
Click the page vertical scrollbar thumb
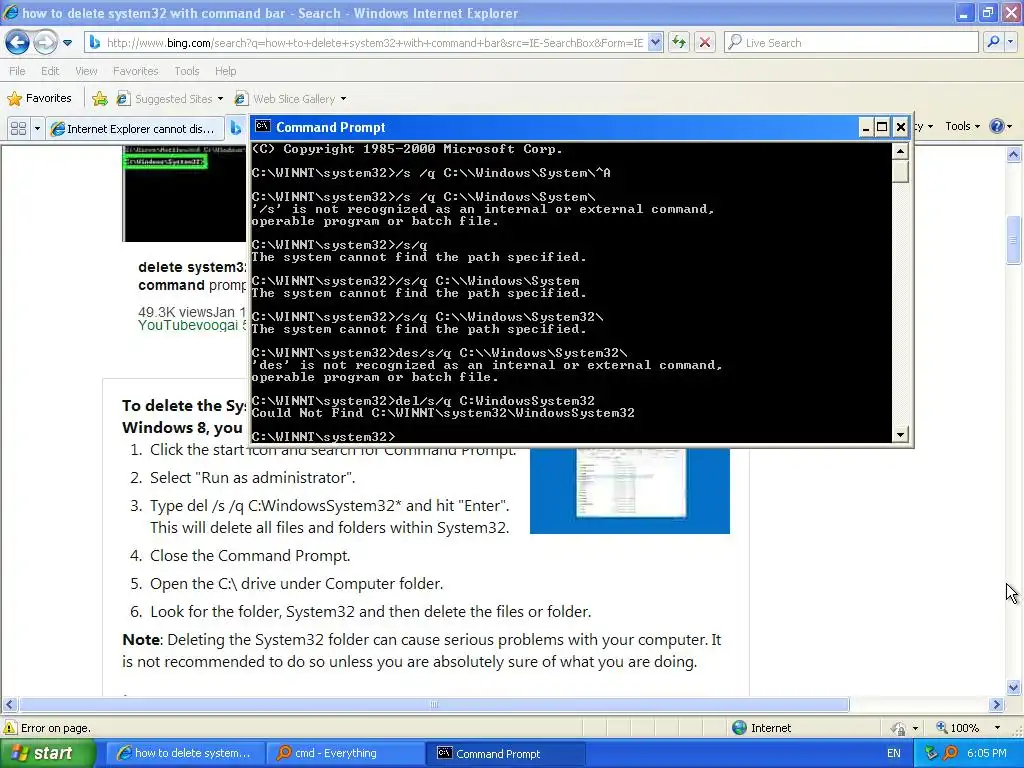[x=1014, y=240]
